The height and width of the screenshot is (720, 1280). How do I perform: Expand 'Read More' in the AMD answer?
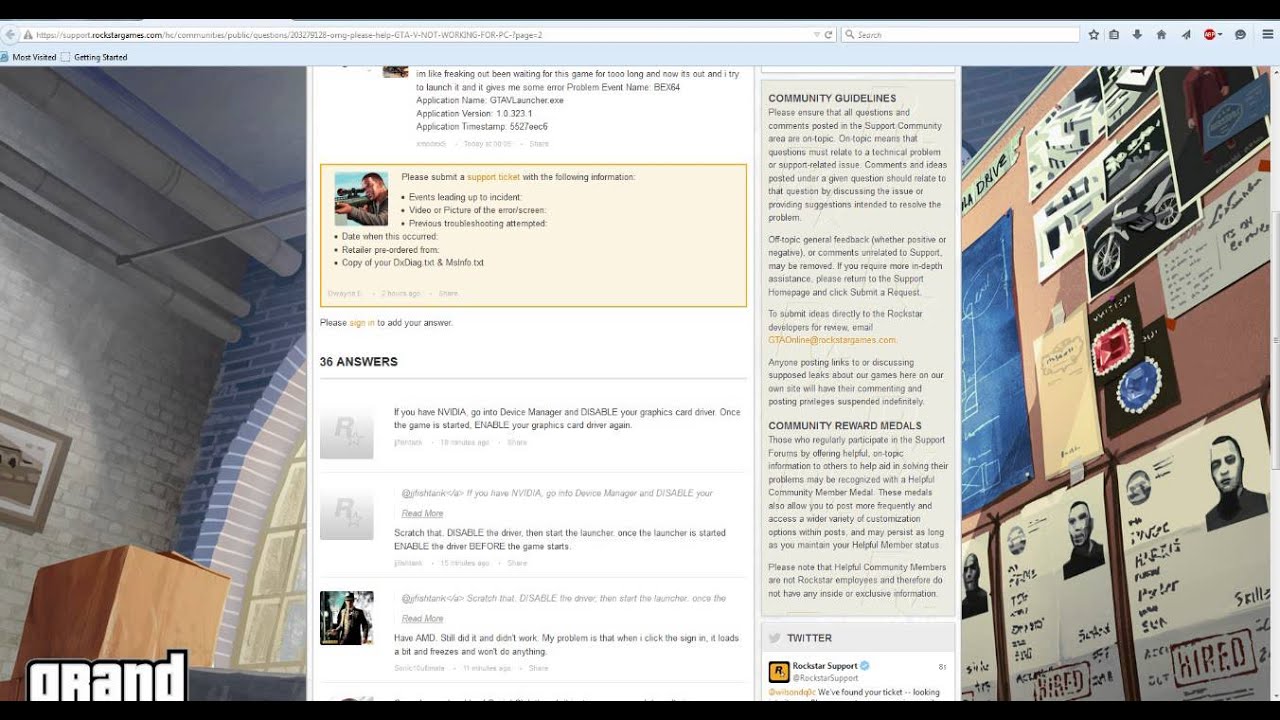(422, 618)
